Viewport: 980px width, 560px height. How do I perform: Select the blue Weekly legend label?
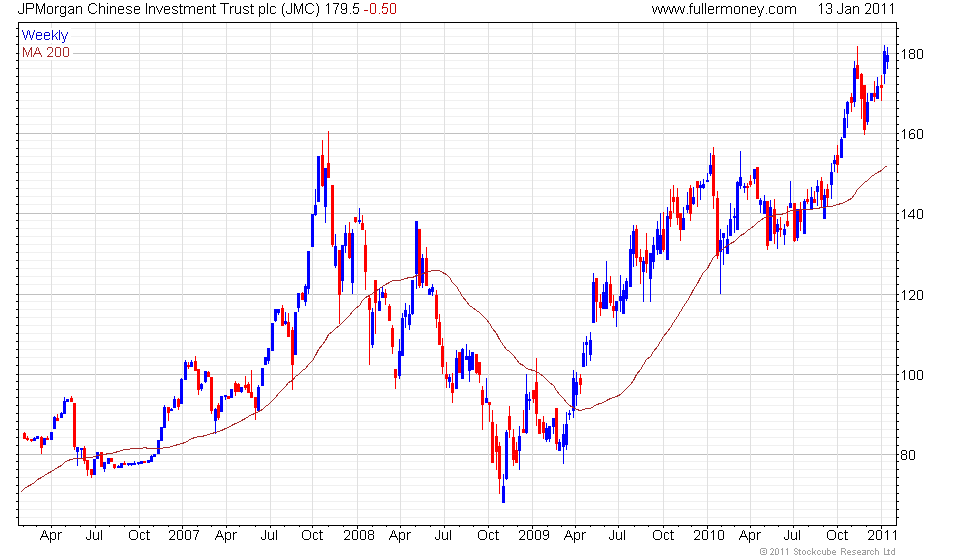44,36
